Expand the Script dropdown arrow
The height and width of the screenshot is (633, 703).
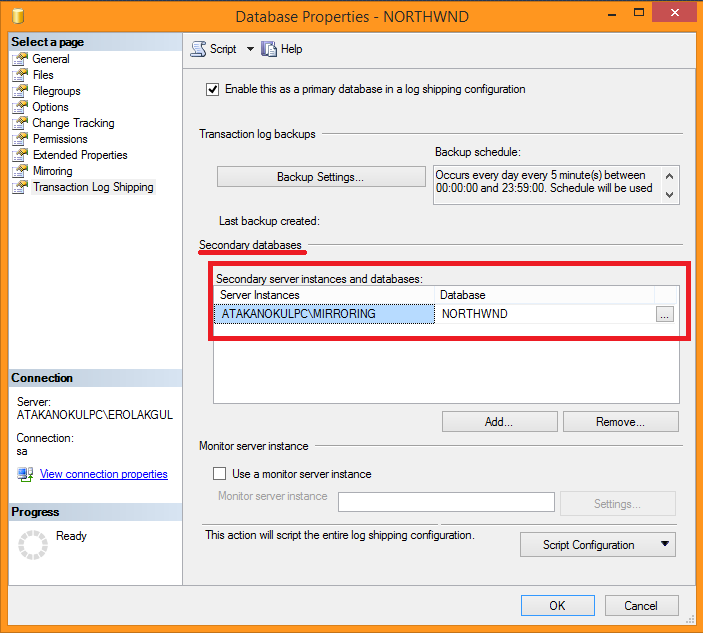250,49
